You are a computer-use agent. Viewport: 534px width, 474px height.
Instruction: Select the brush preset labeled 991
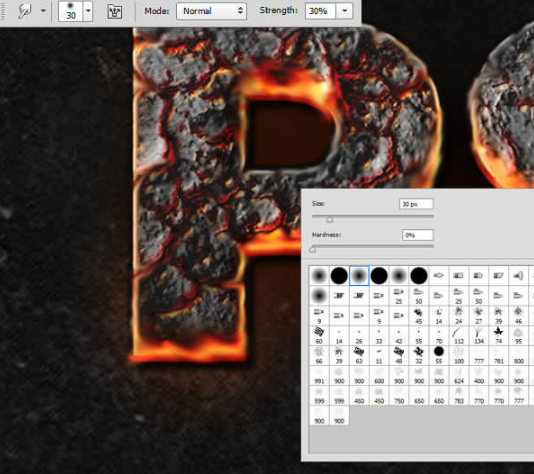[x=319, y=376]
